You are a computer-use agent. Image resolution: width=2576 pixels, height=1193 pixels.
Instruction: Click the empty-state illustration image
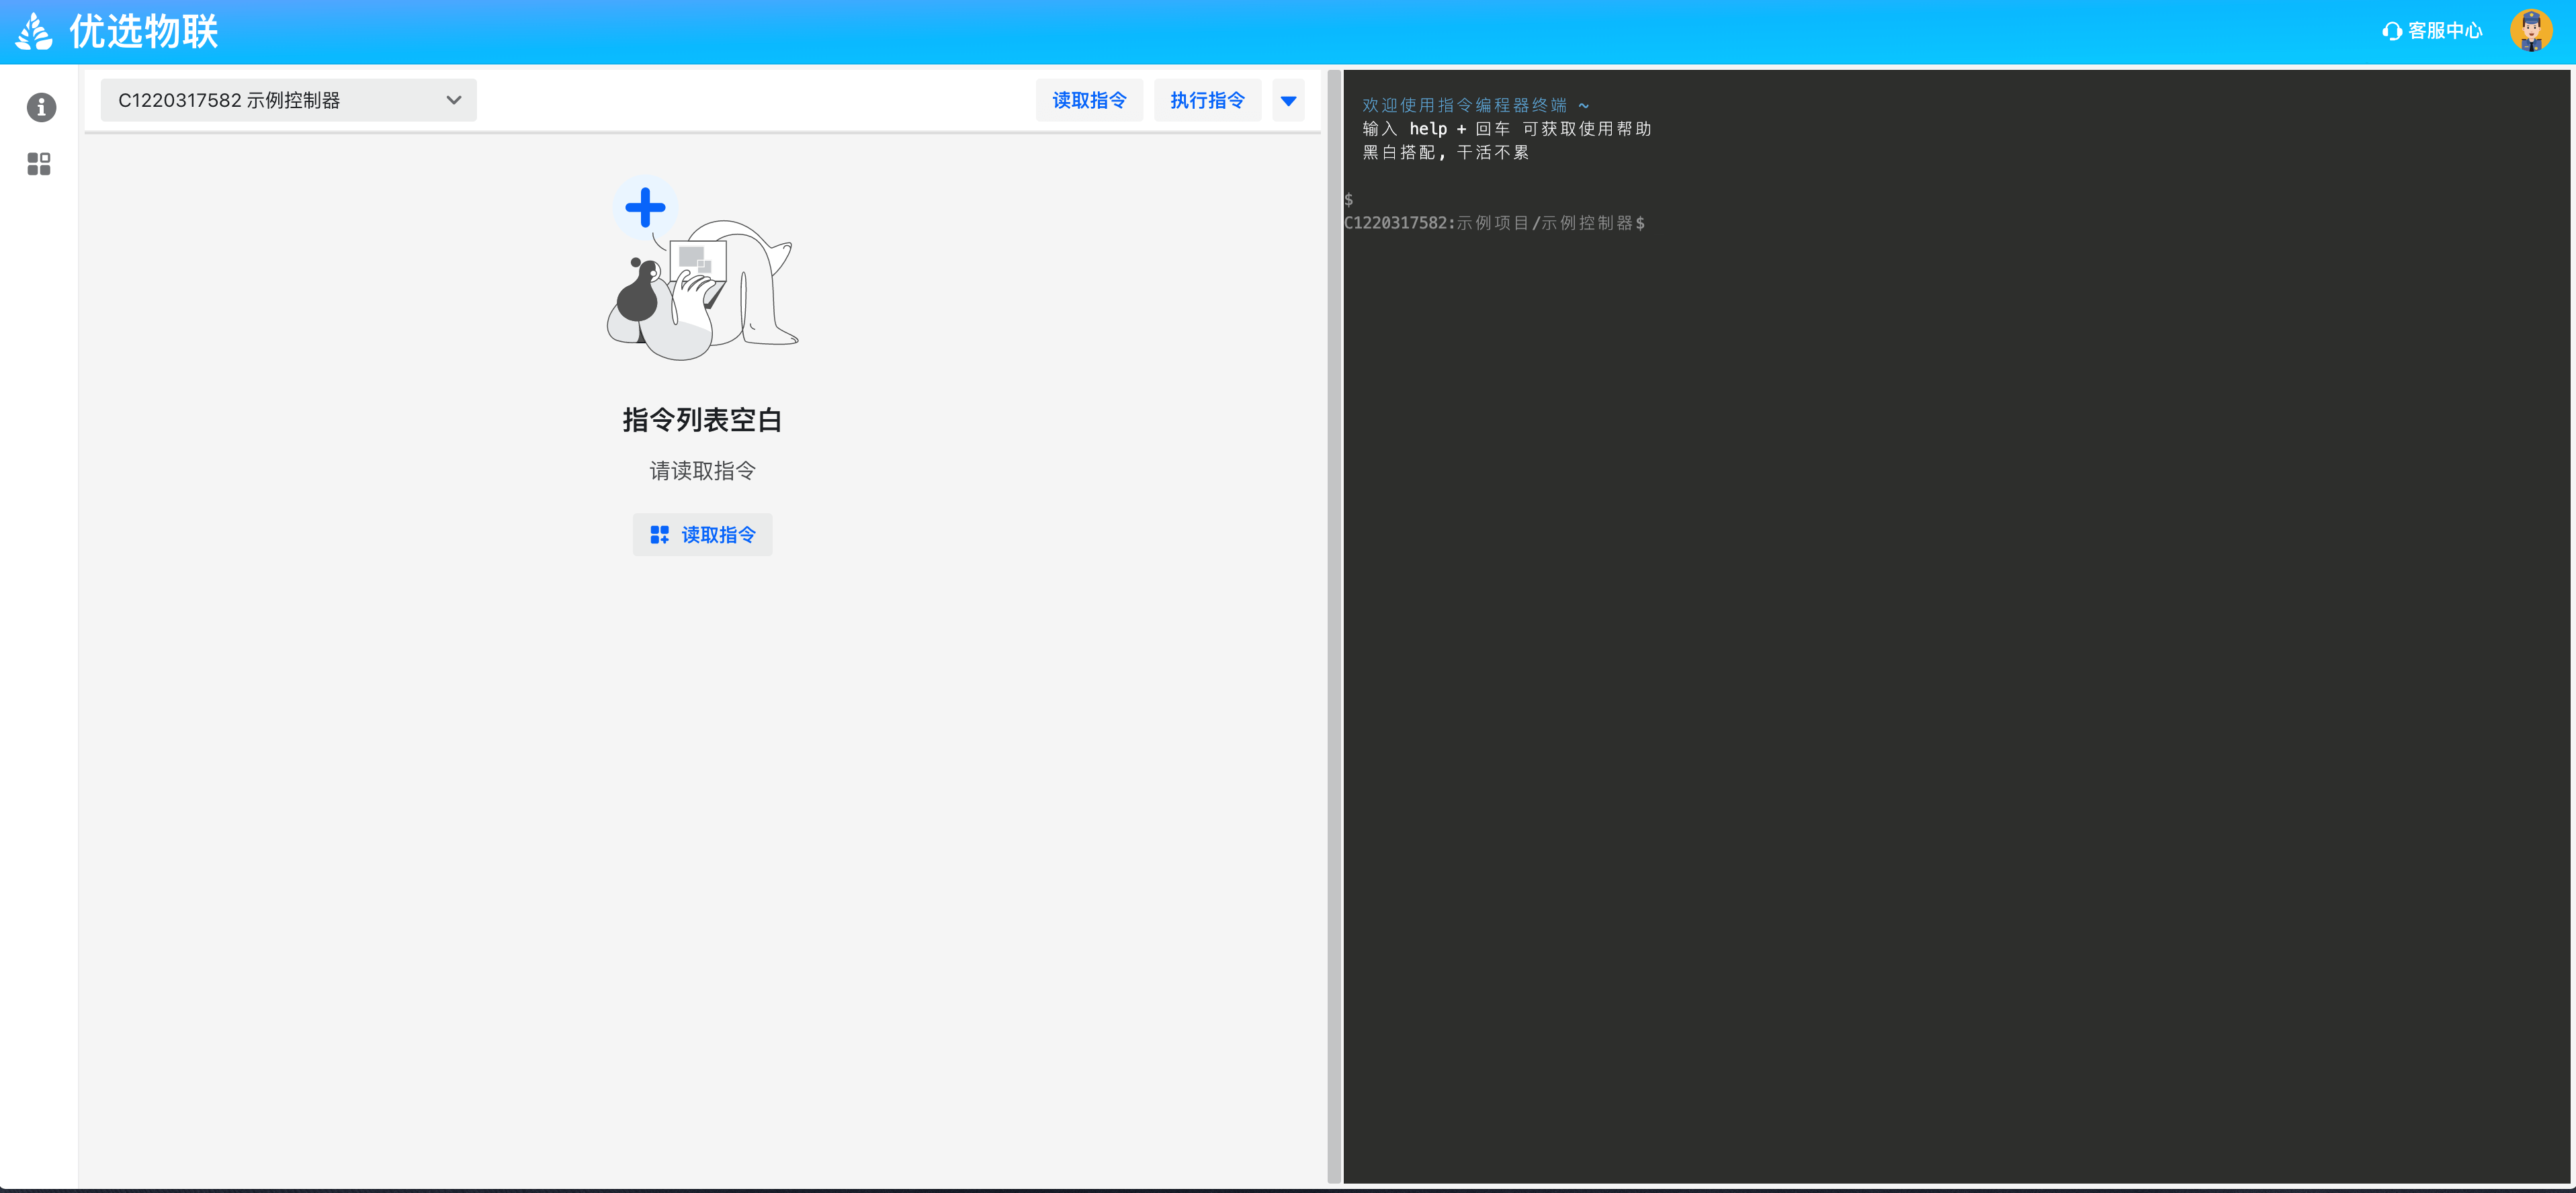(702, 269)
